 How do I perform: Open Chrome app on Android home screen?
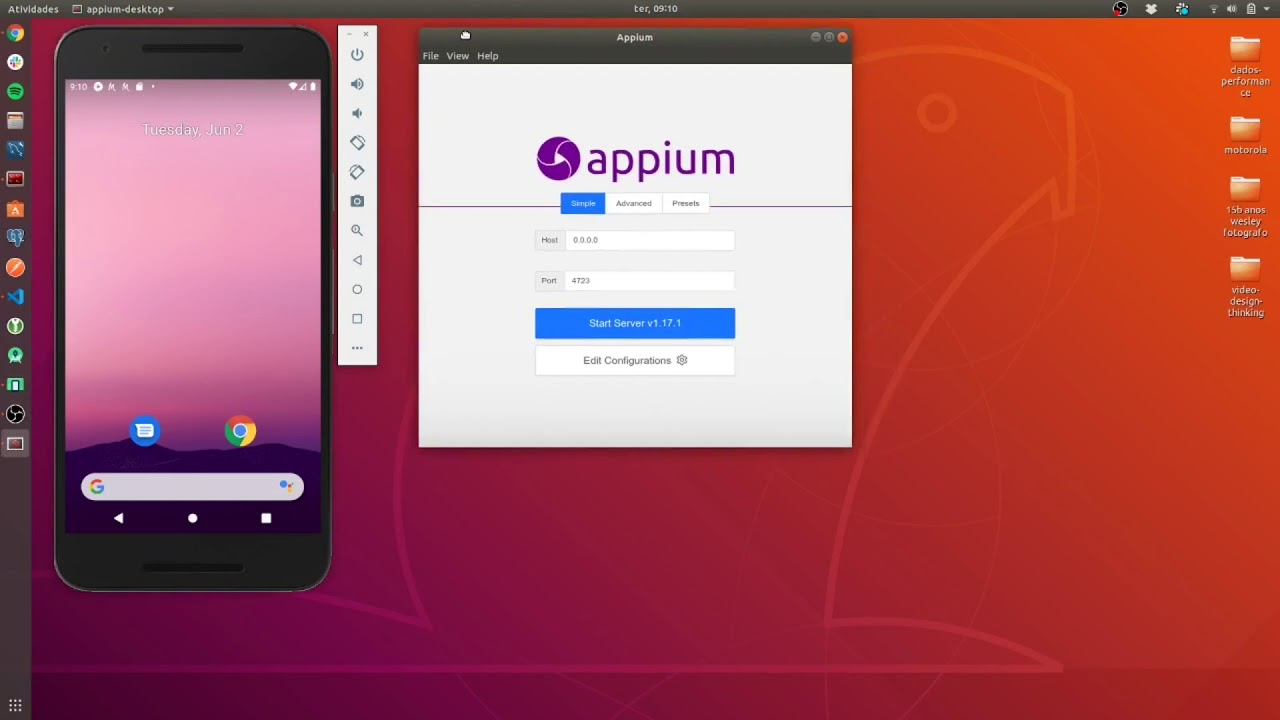[240, 431]
